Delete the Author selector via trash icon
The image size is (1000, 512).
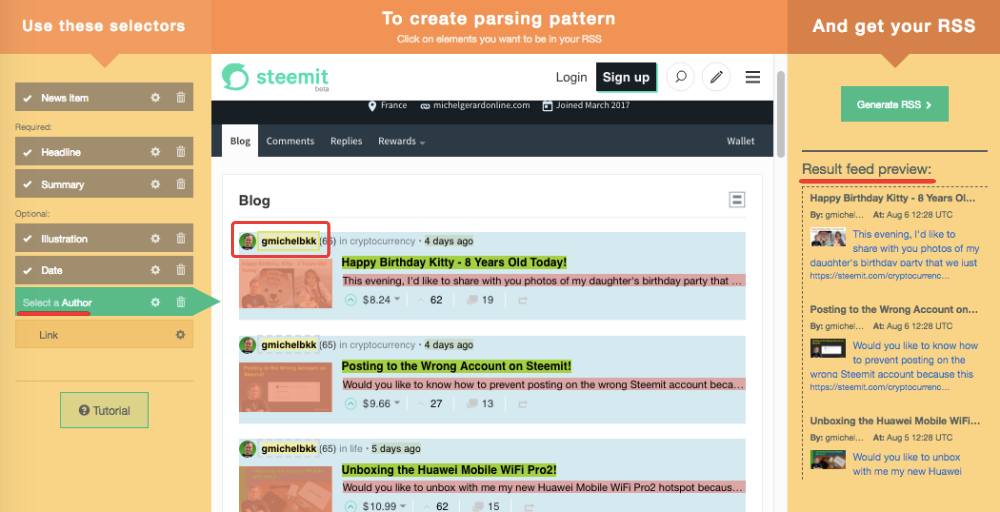(180, 302)
